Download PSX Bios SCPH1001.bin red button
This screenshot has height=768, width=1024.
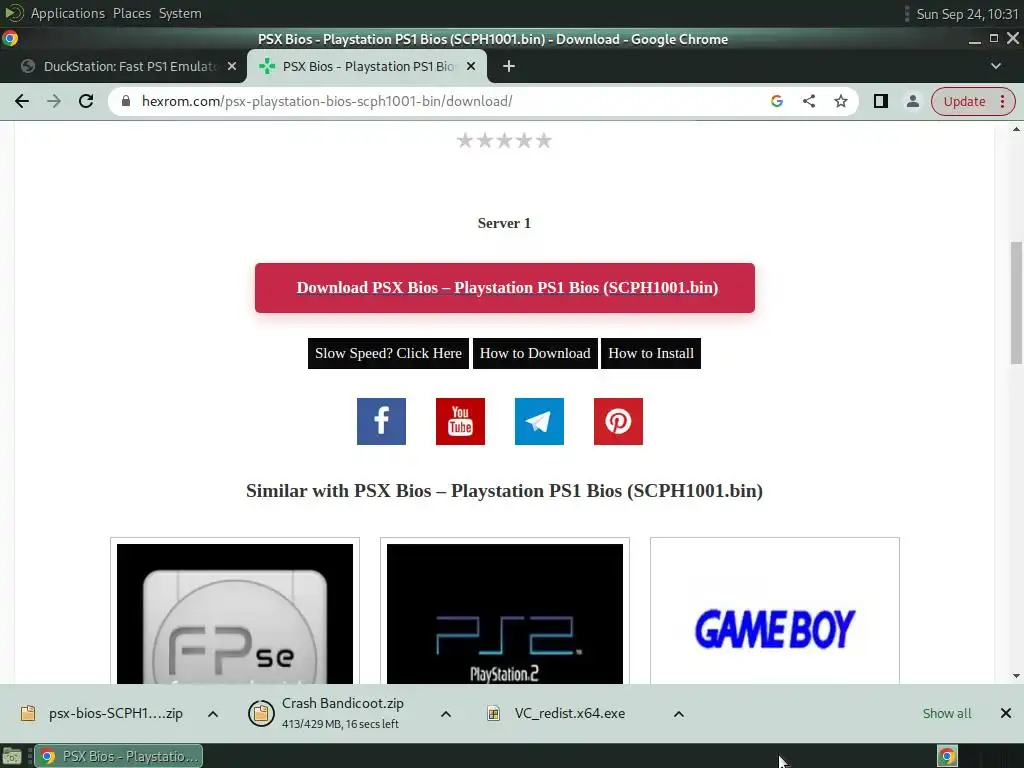[505, 288]
